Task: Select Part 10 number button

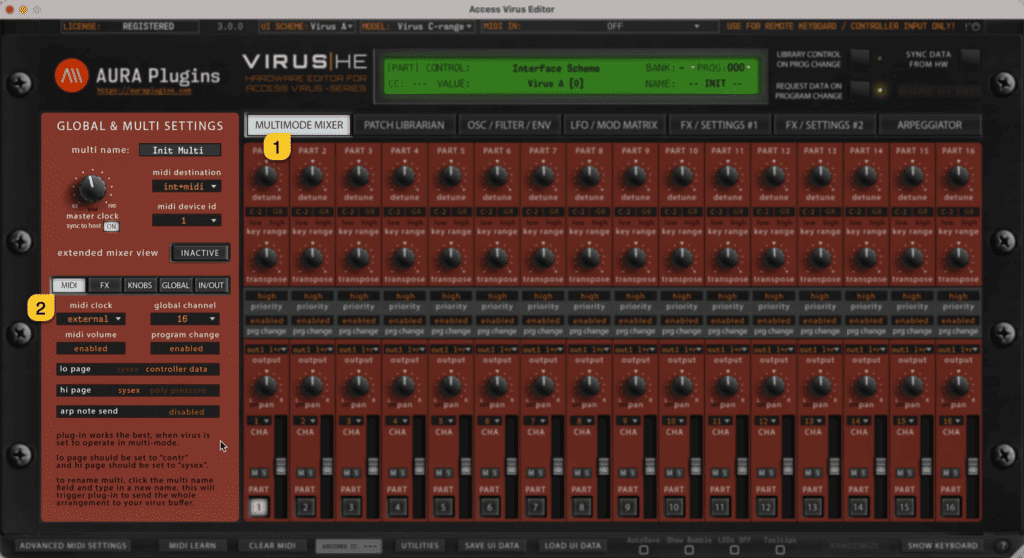Action: [674, 506]
